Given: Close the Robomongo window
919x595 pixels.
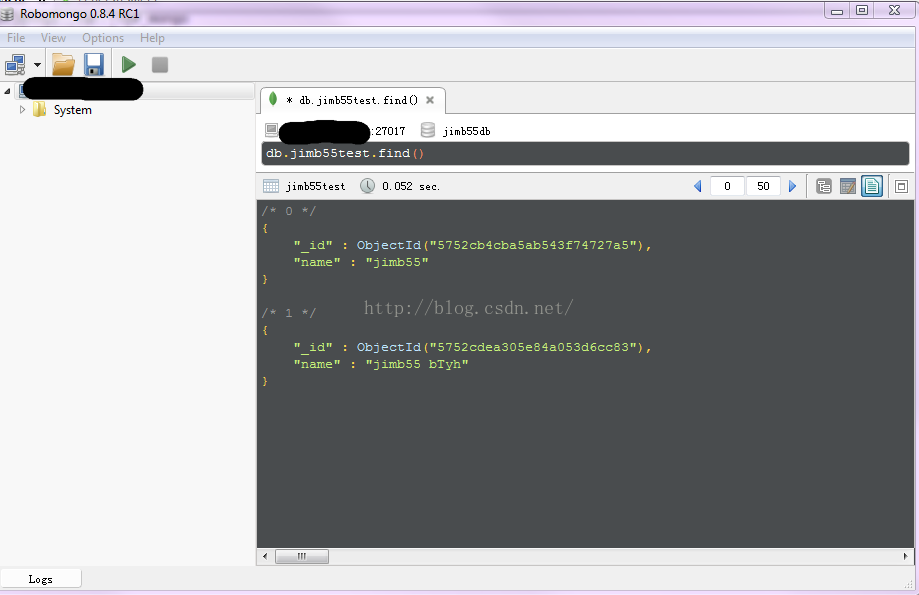Looking at the screenshot, I should (x=894, y=10).
